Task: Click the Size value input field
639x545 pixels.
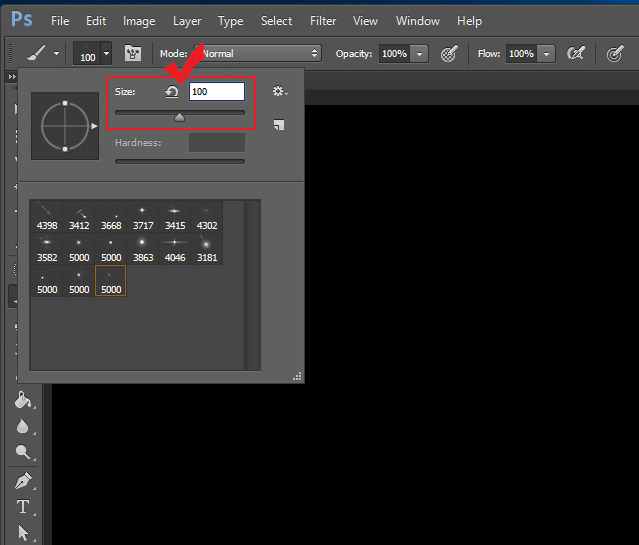Action: click(x=217, y=91)
